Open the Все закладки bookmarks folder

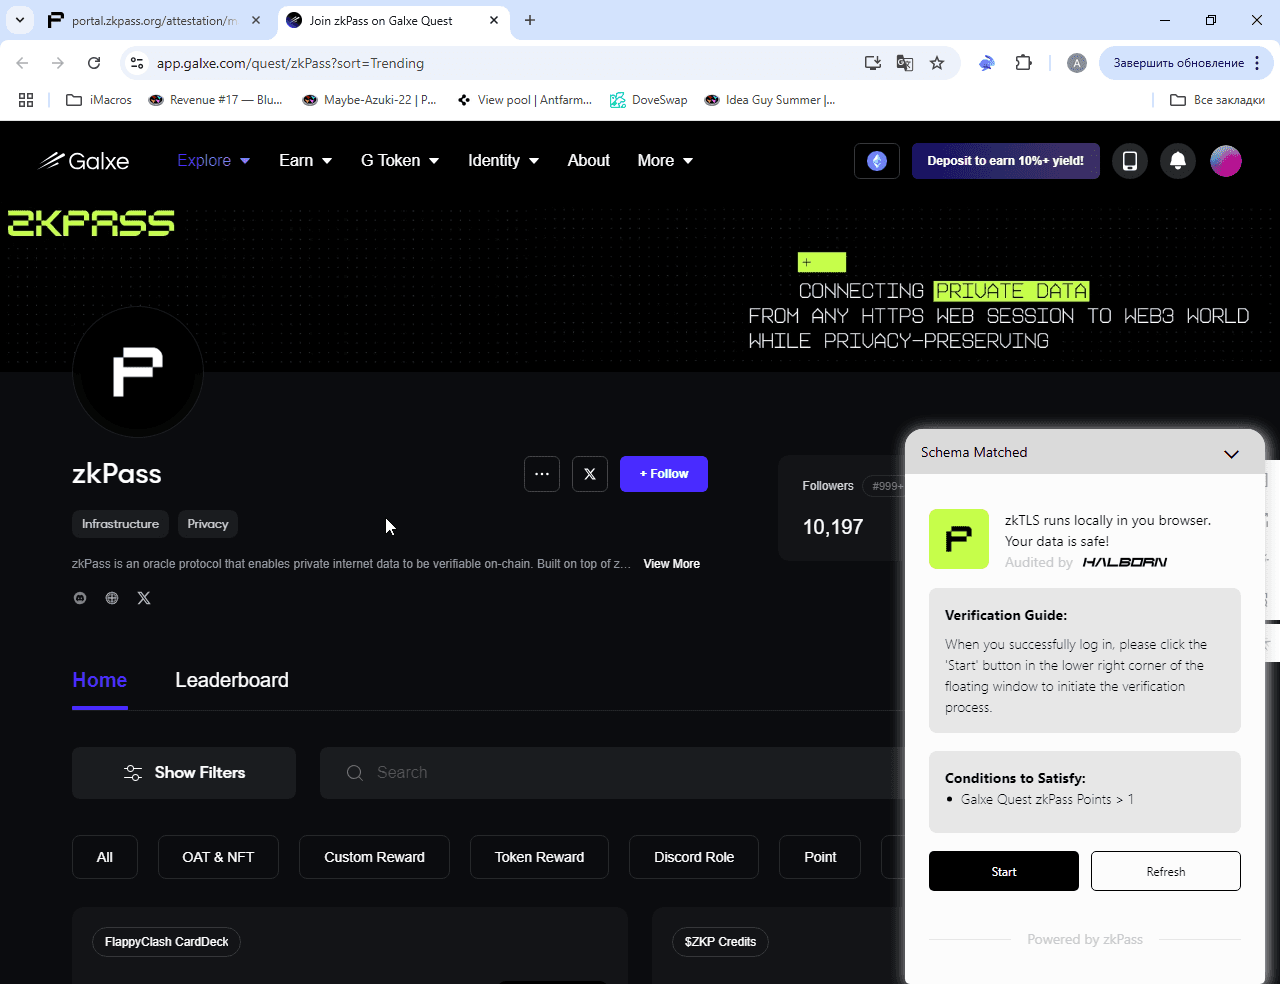[1217, 100]
